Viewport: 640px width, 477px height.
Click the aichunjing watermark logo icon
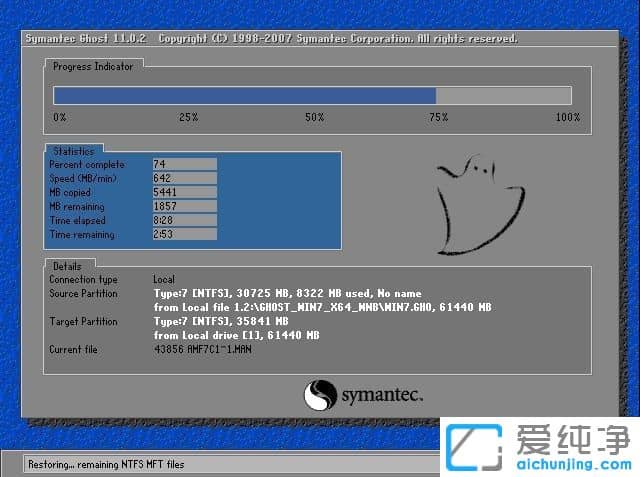473,447
